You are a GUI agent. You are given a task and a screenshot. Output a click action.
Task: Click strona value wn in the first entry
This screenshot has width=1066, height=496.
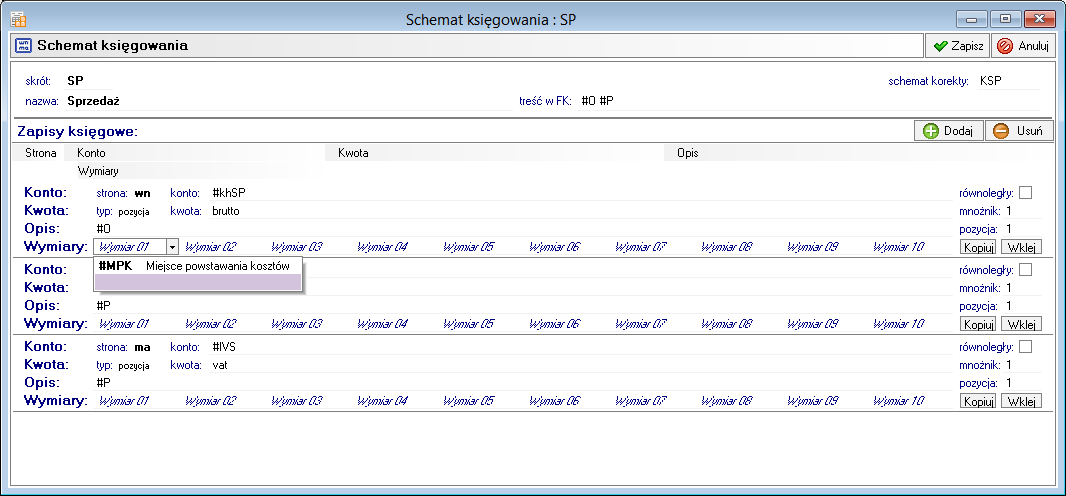coord(142,194)
